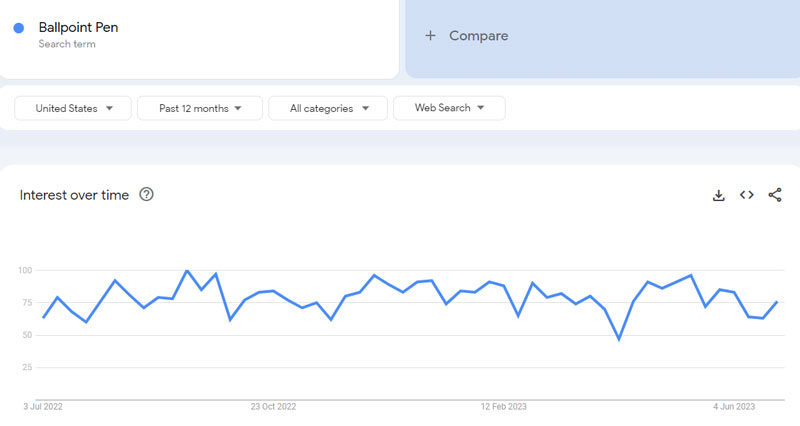
Task: Open help for Interest over time
Action: point(147,195)
